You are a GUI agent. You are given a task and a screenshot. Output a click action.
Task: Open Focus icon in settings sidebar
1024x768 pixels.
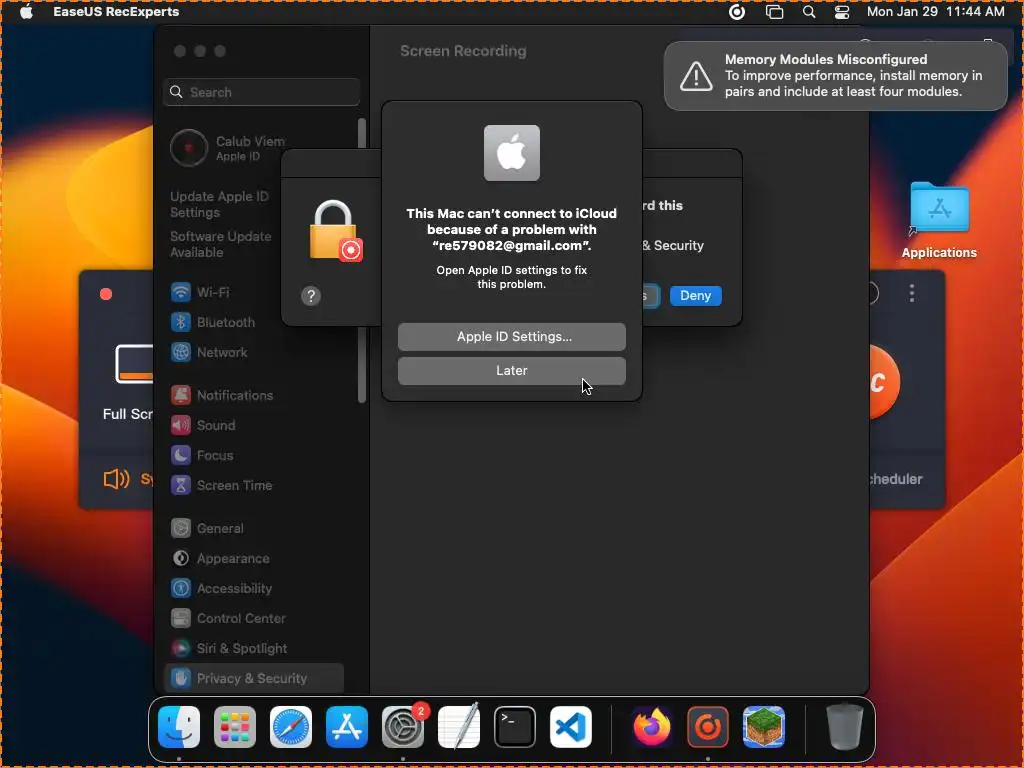tap(181, 455)
